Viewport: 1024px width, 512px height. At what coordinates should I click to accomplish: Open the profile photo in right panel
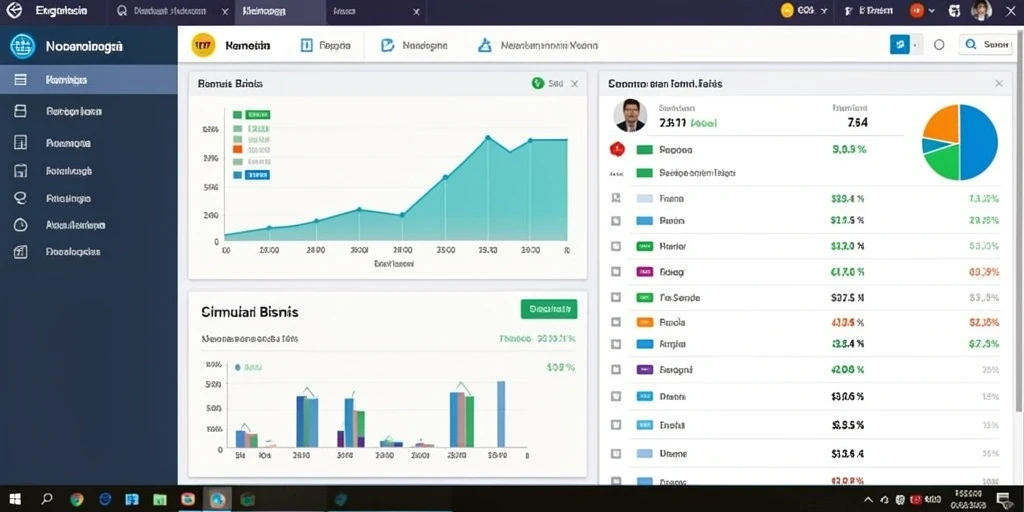pos(630,116)
